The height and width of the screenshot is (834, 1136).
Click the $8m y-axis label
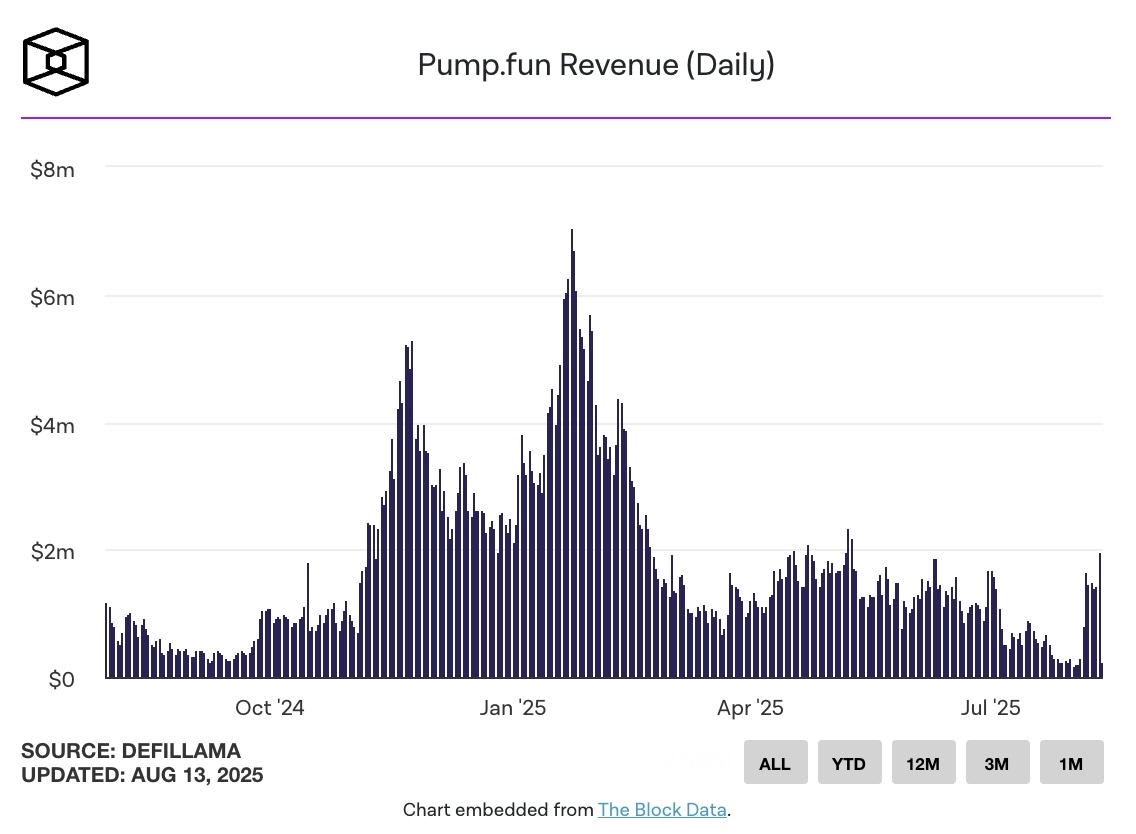tap(52, 170)
